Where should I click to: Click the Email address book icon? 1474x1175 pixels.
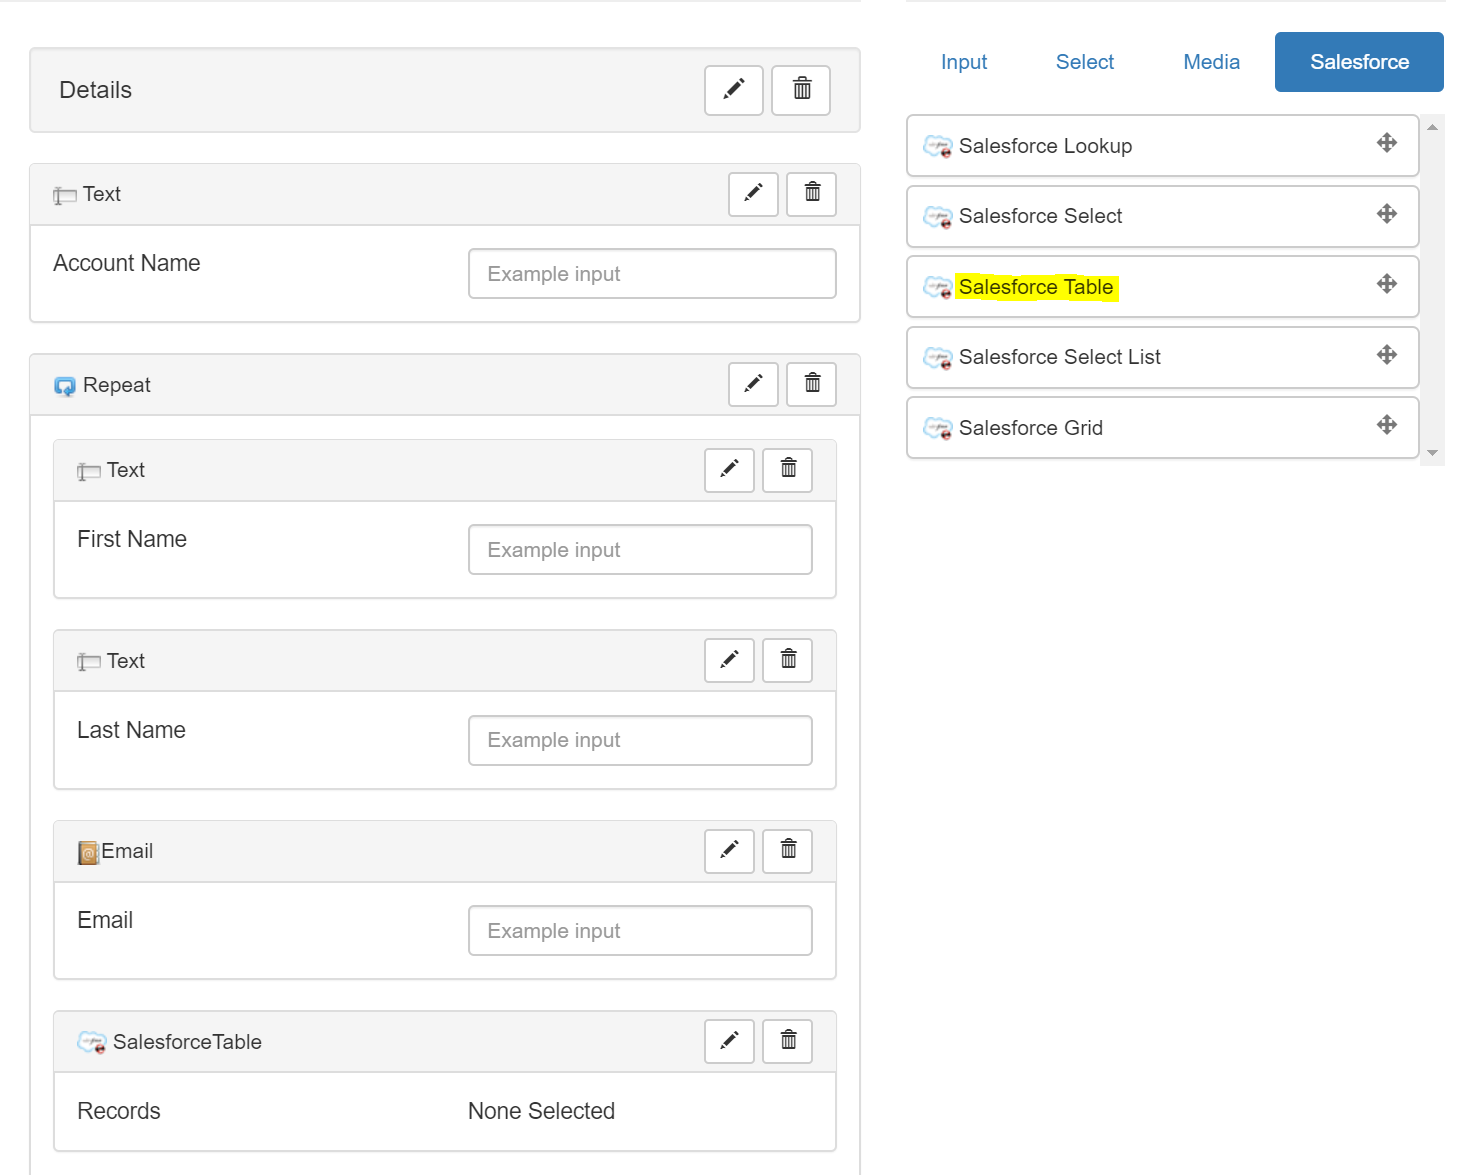pos(88,853)
